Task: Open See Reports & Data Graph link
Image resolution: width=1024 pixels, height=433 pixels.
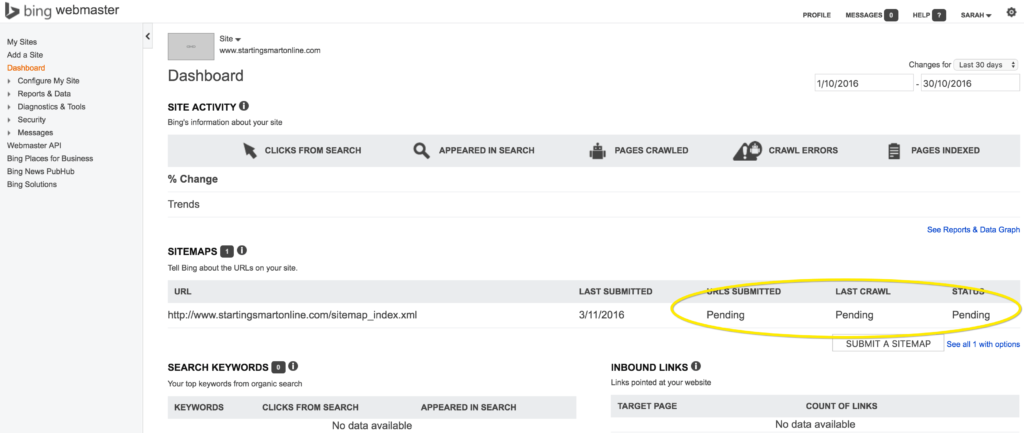Action: [973, 230]
